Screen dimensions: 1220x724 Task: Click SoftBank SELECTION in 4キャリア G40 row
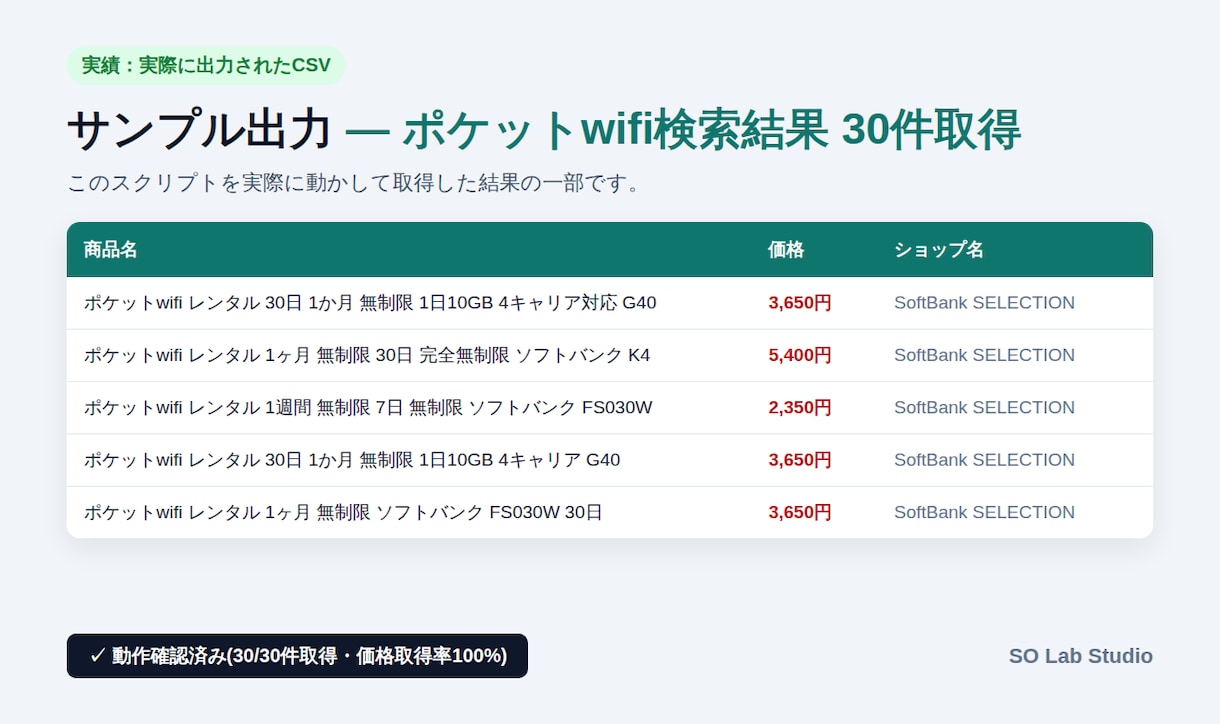coord(984,460)
